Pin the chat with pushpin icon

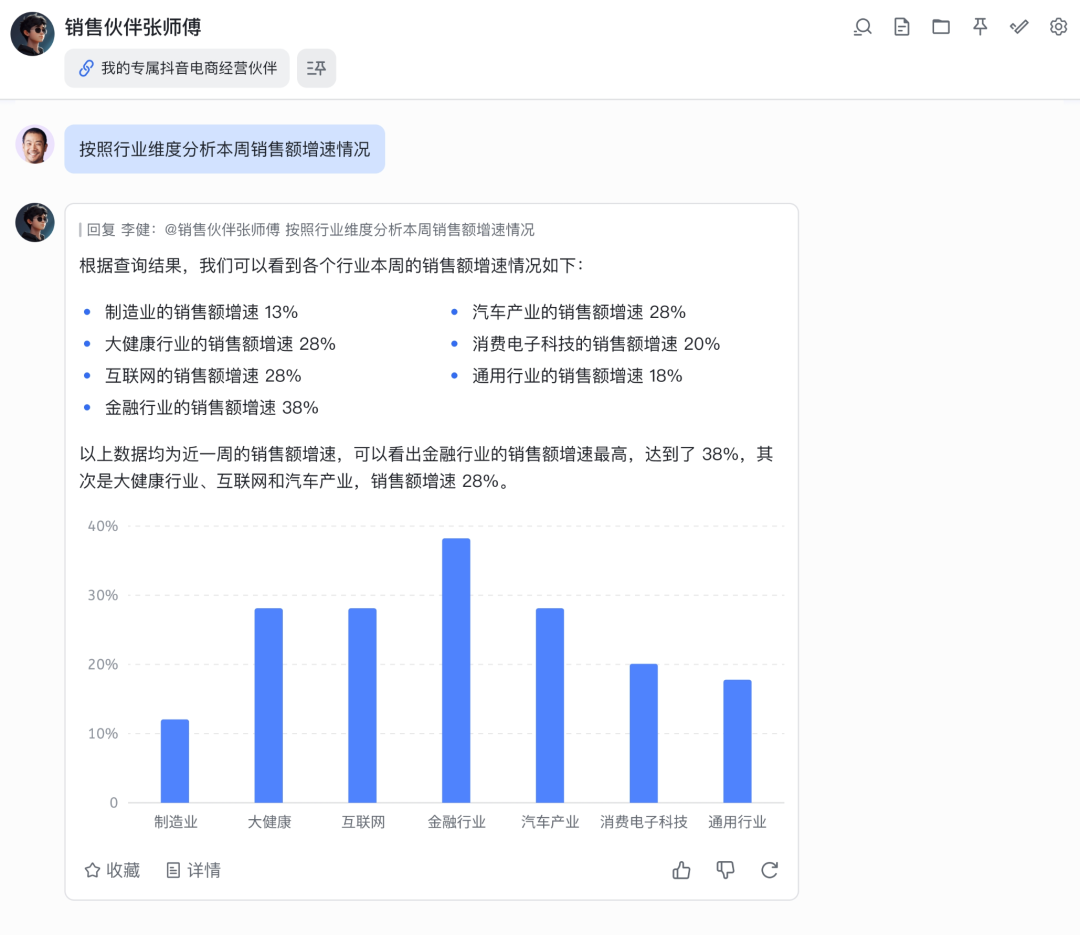tap(980, 27)
